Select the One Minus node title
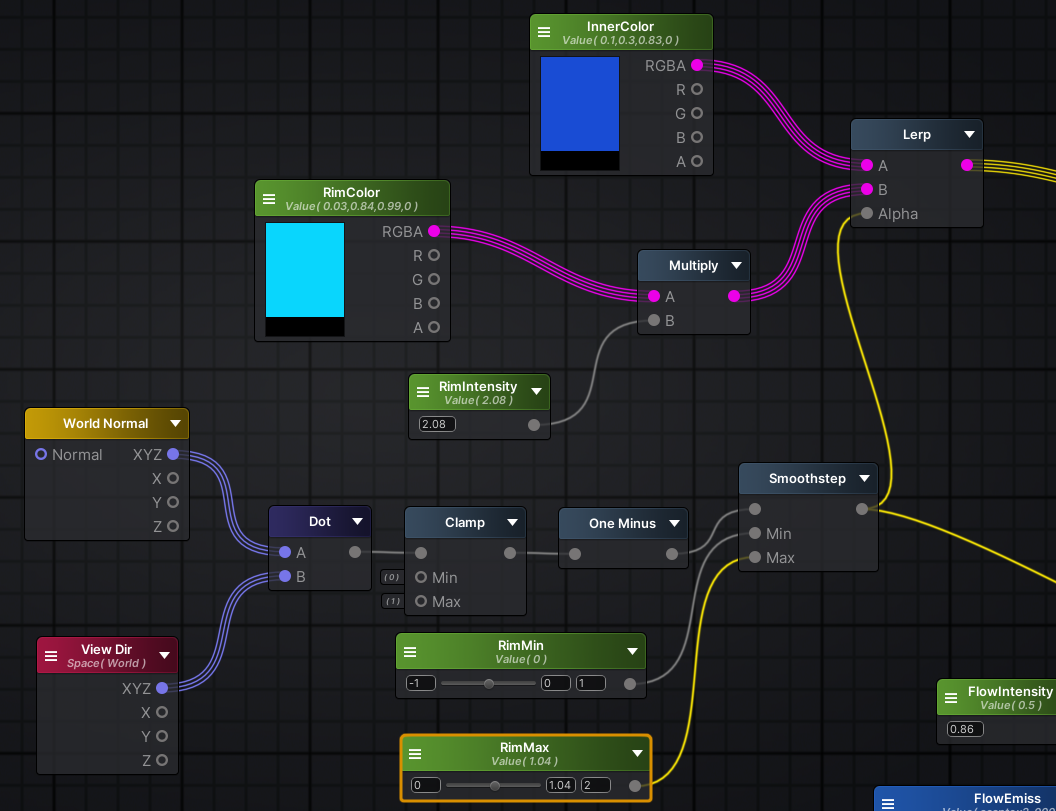The image size is (1056, 811). pyautogui.click(x=622, y=523)
